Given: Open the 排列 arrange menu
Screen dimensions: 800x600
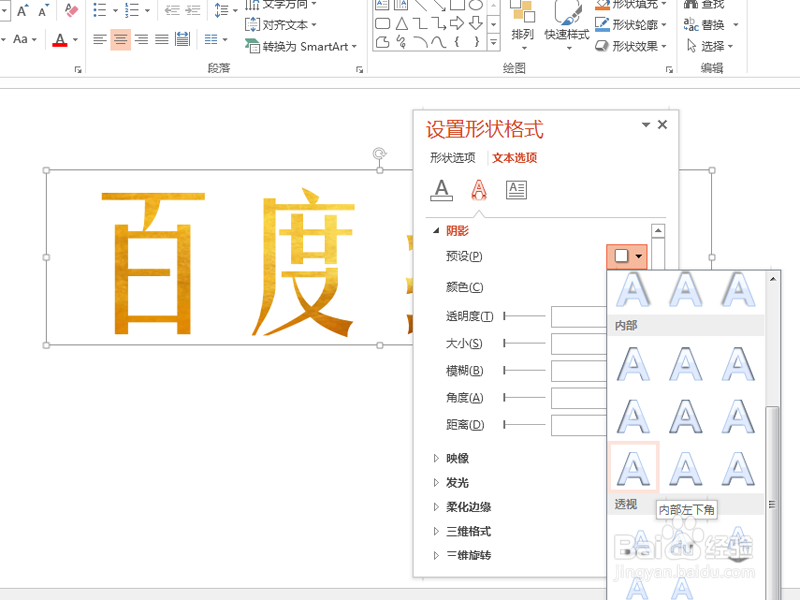Looking at the screenshot, I should 523,26.
